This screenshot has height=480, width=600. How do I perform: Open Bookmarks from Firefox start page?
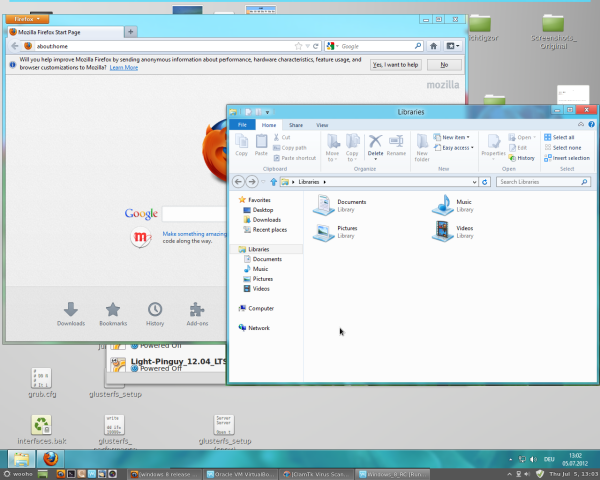coord(113,314)
